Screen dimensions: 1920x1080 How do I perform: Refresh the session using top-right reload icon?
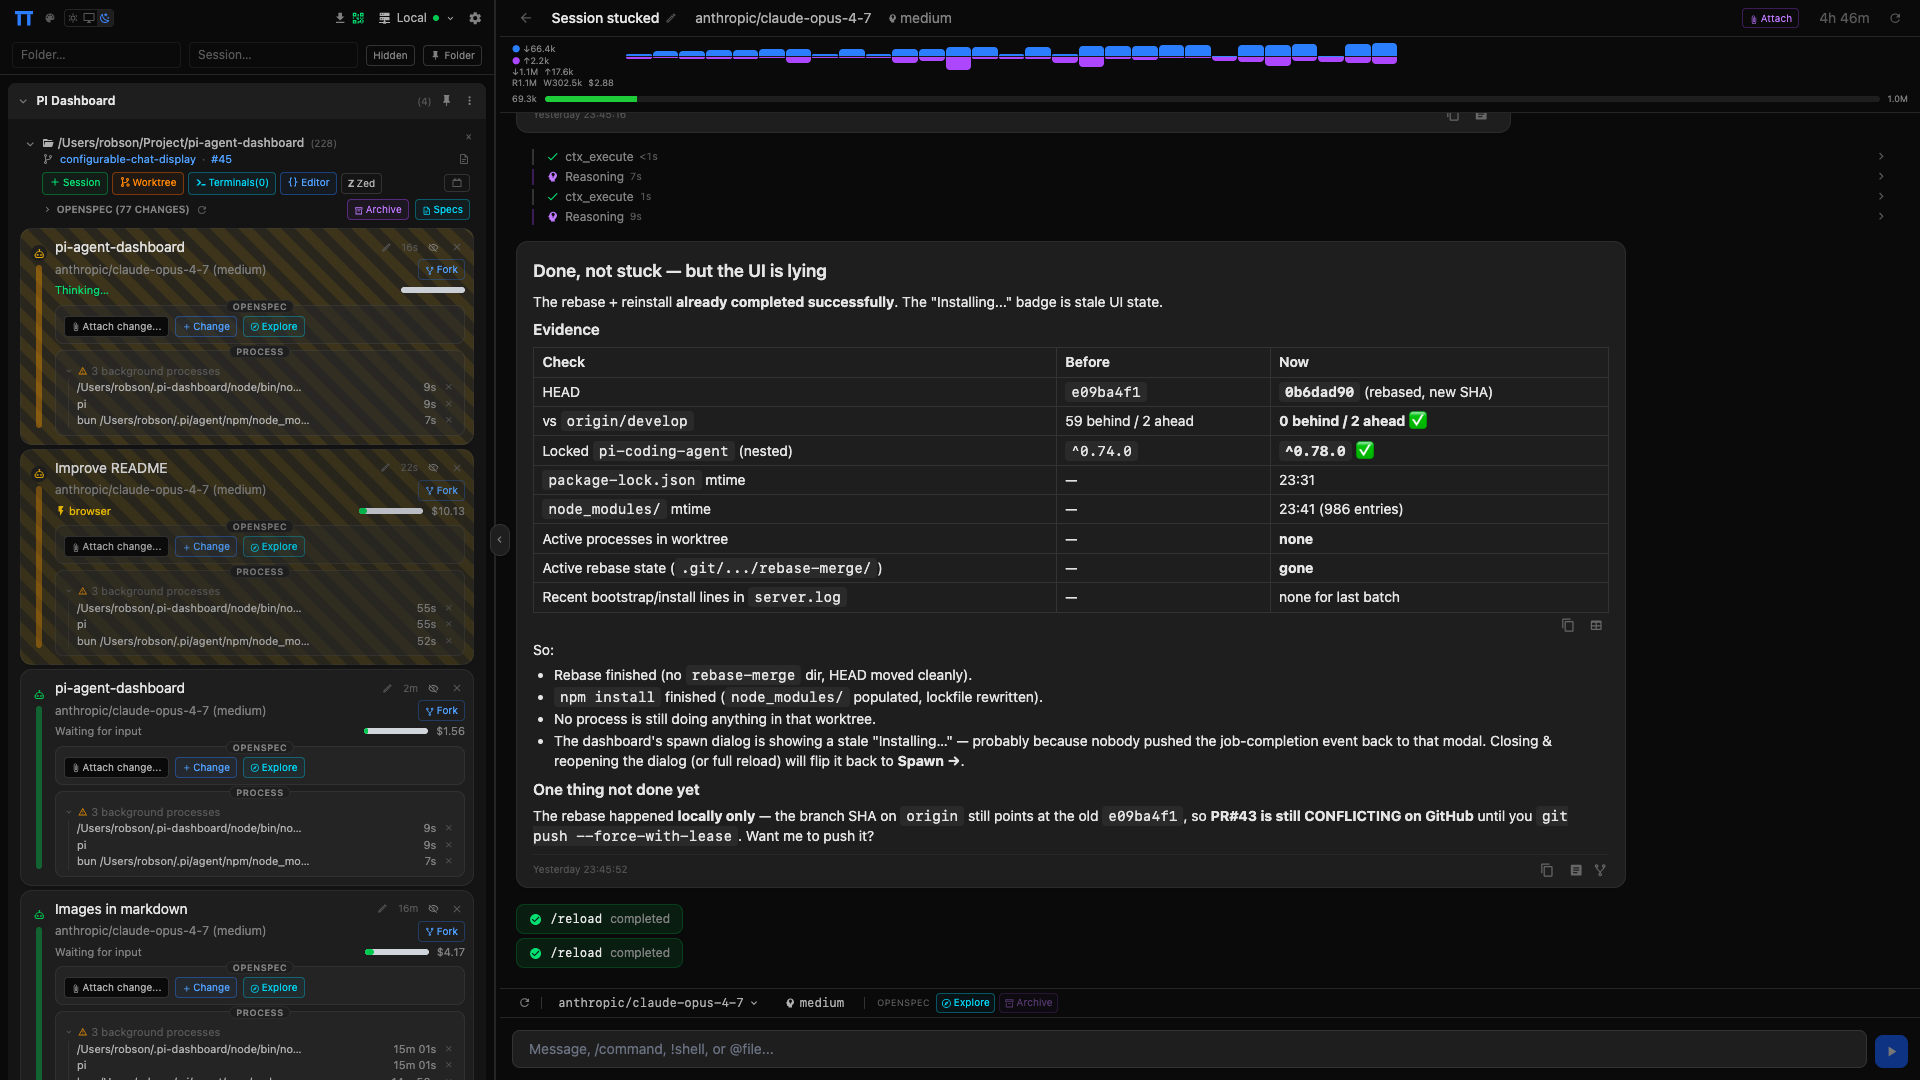(x=1894, y=18)
